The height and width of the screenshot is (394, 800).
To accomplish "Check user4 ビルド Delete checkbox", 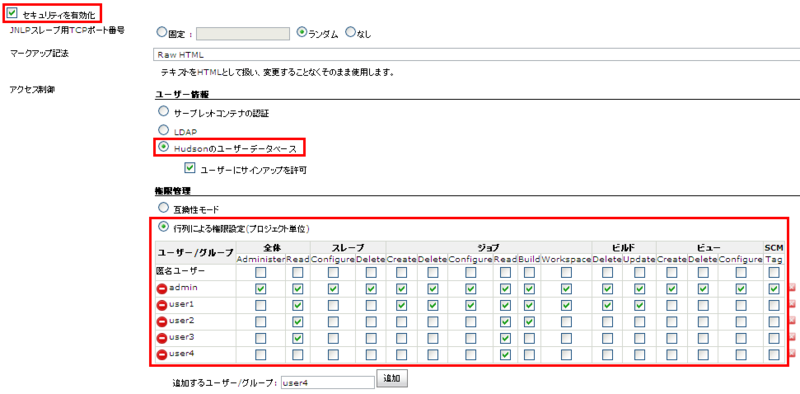I will 607,355.
